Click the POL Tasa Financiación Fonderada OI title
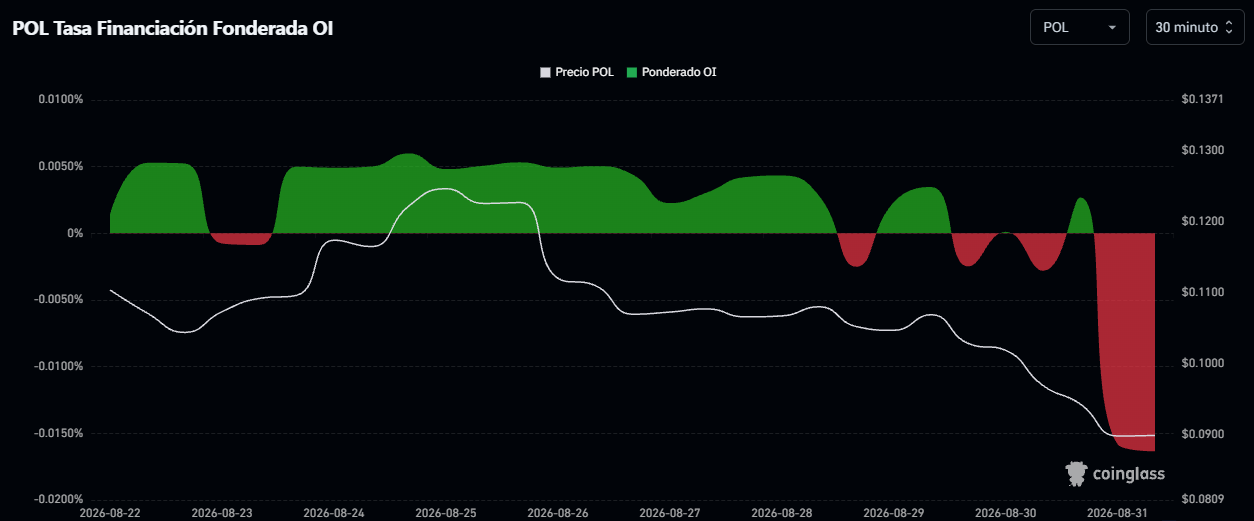 click(173, 28)
